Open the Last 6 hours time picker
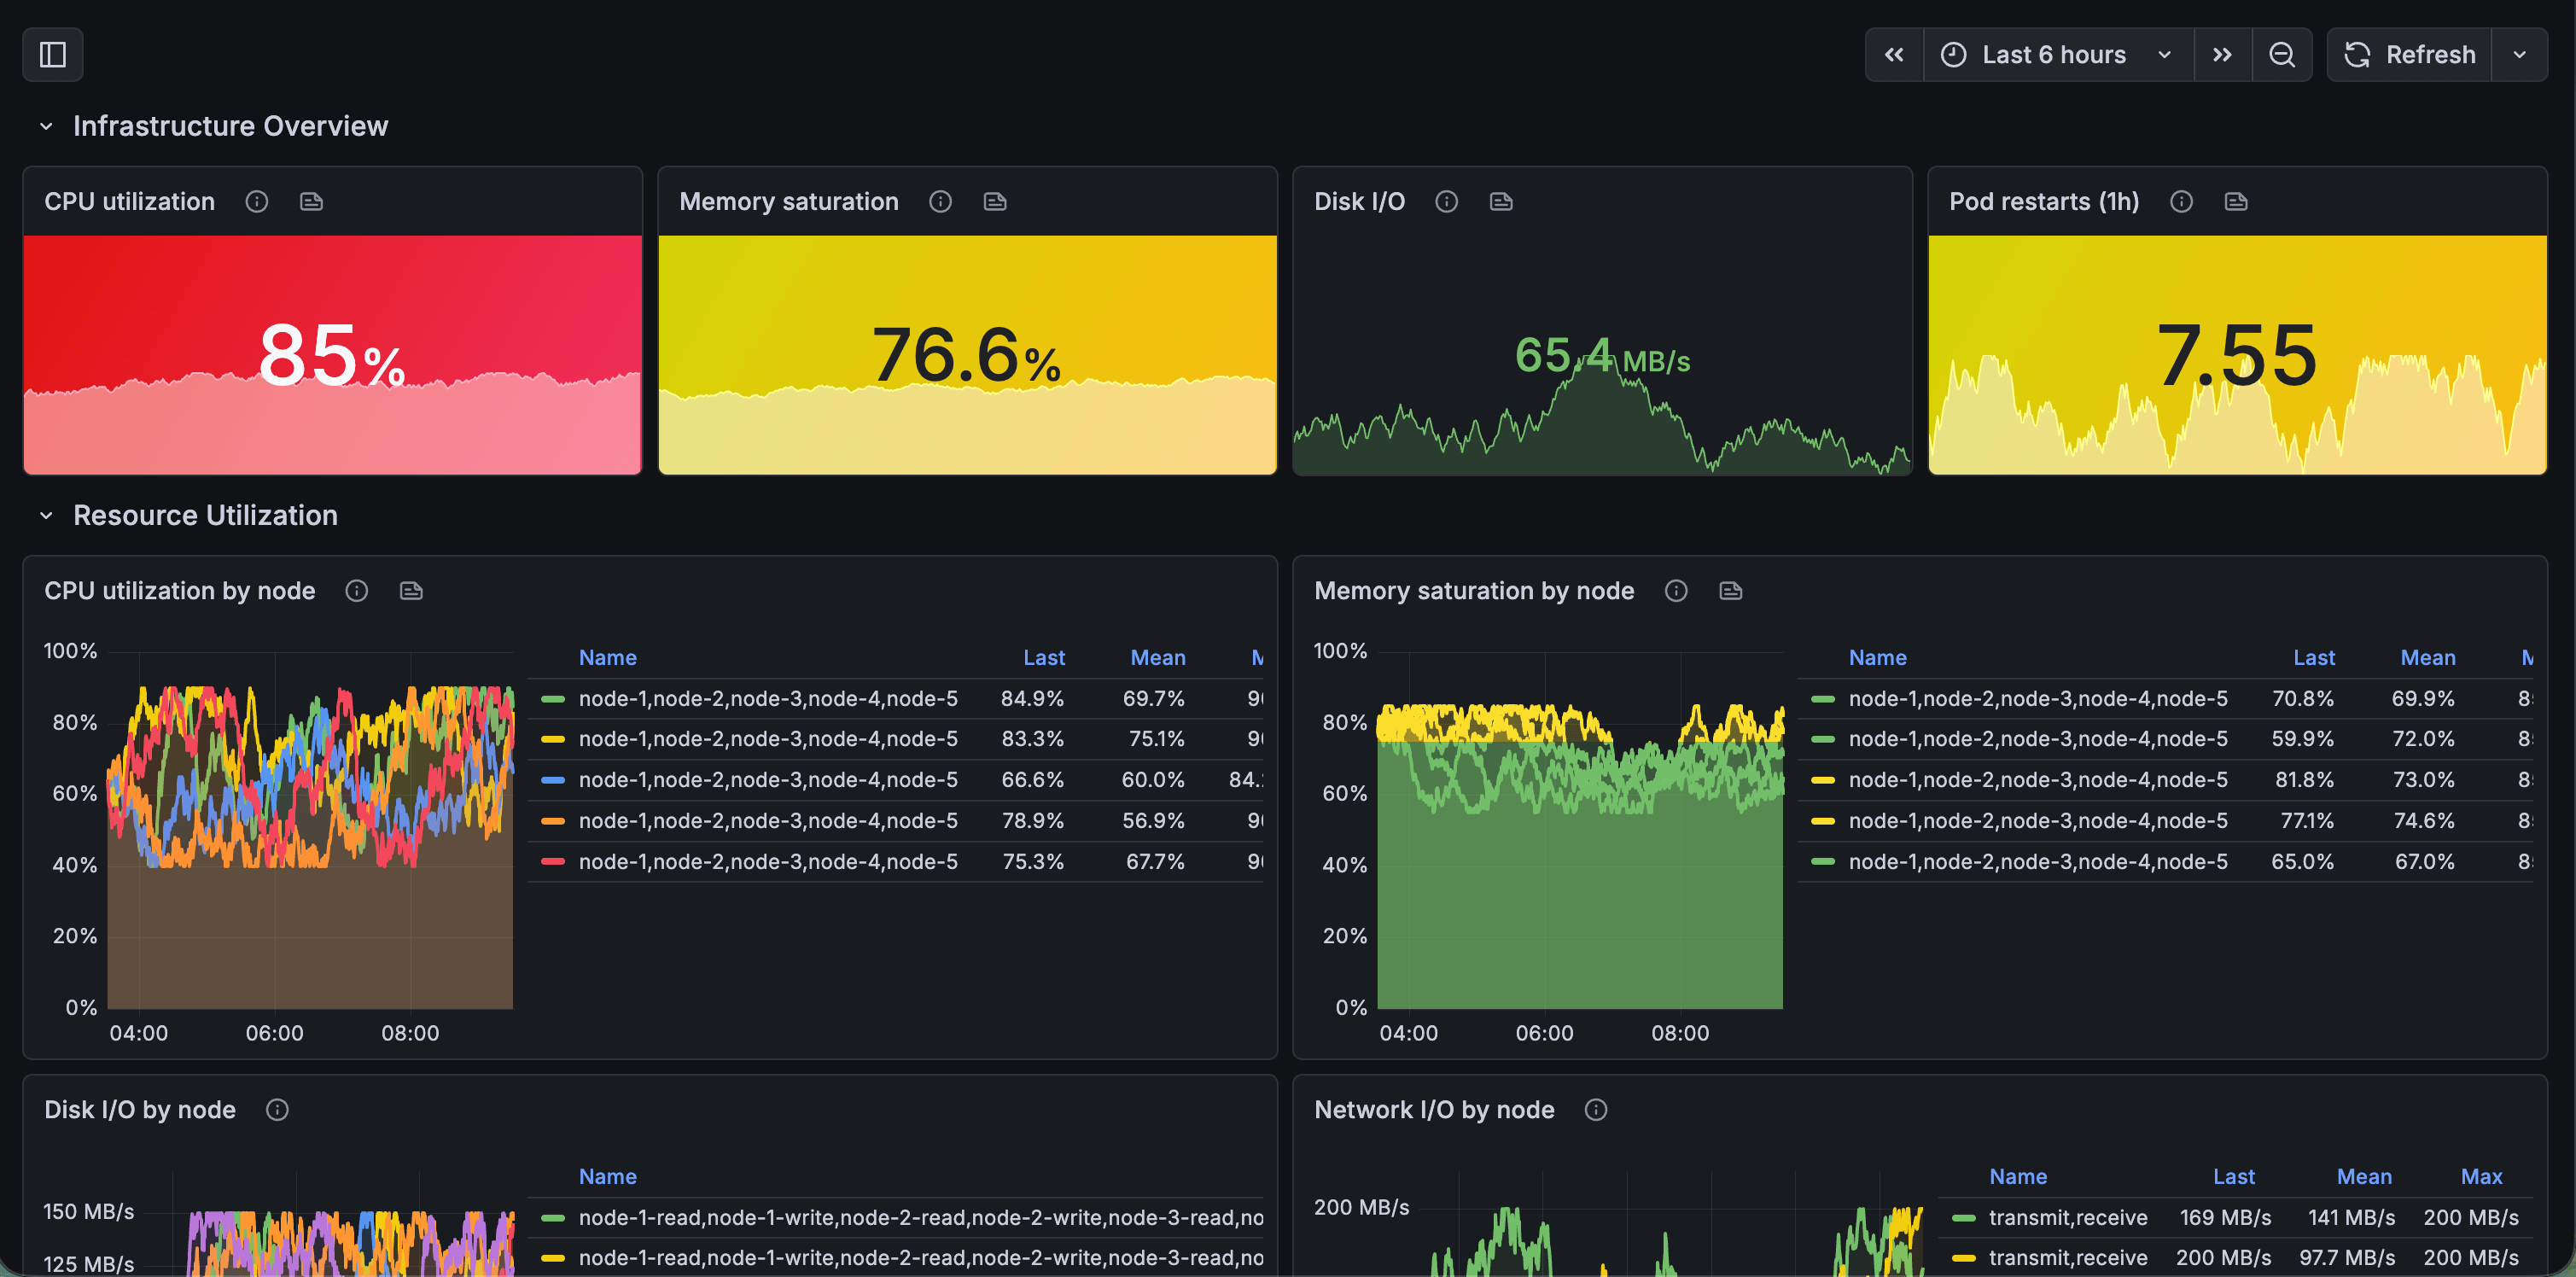 [2055, 55]
